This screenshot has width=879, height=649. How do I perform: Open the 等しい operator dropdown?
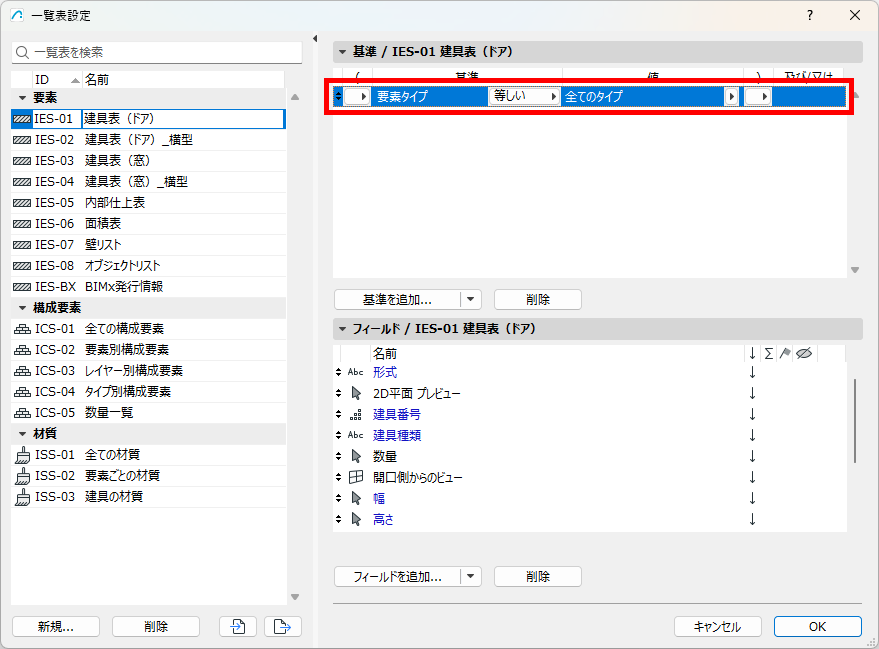point(524,96)
